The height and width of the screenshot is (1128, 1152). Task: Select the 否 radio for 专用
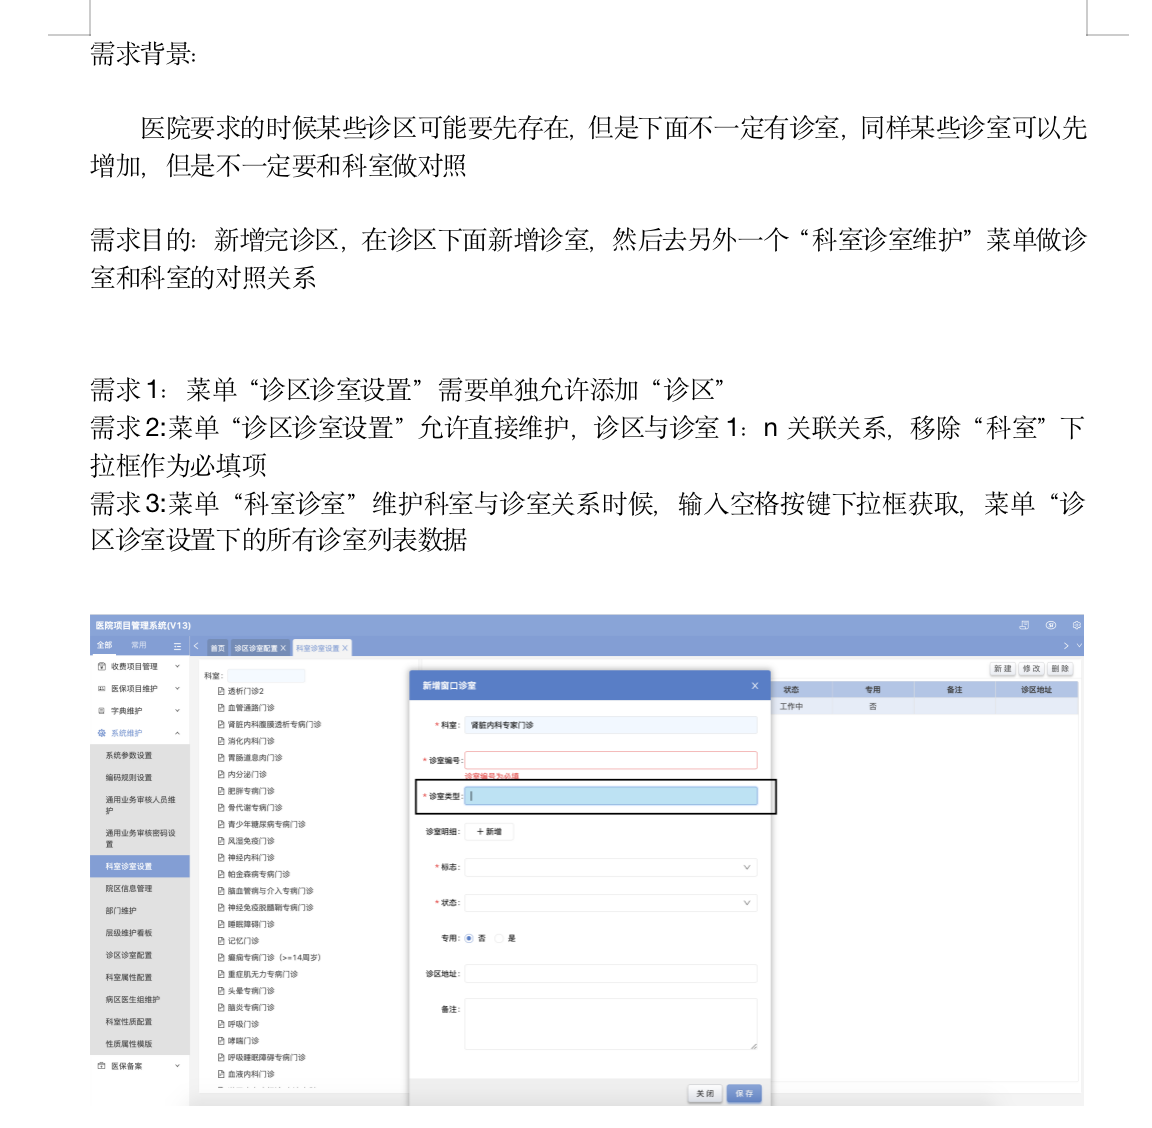tap(469, 938)
